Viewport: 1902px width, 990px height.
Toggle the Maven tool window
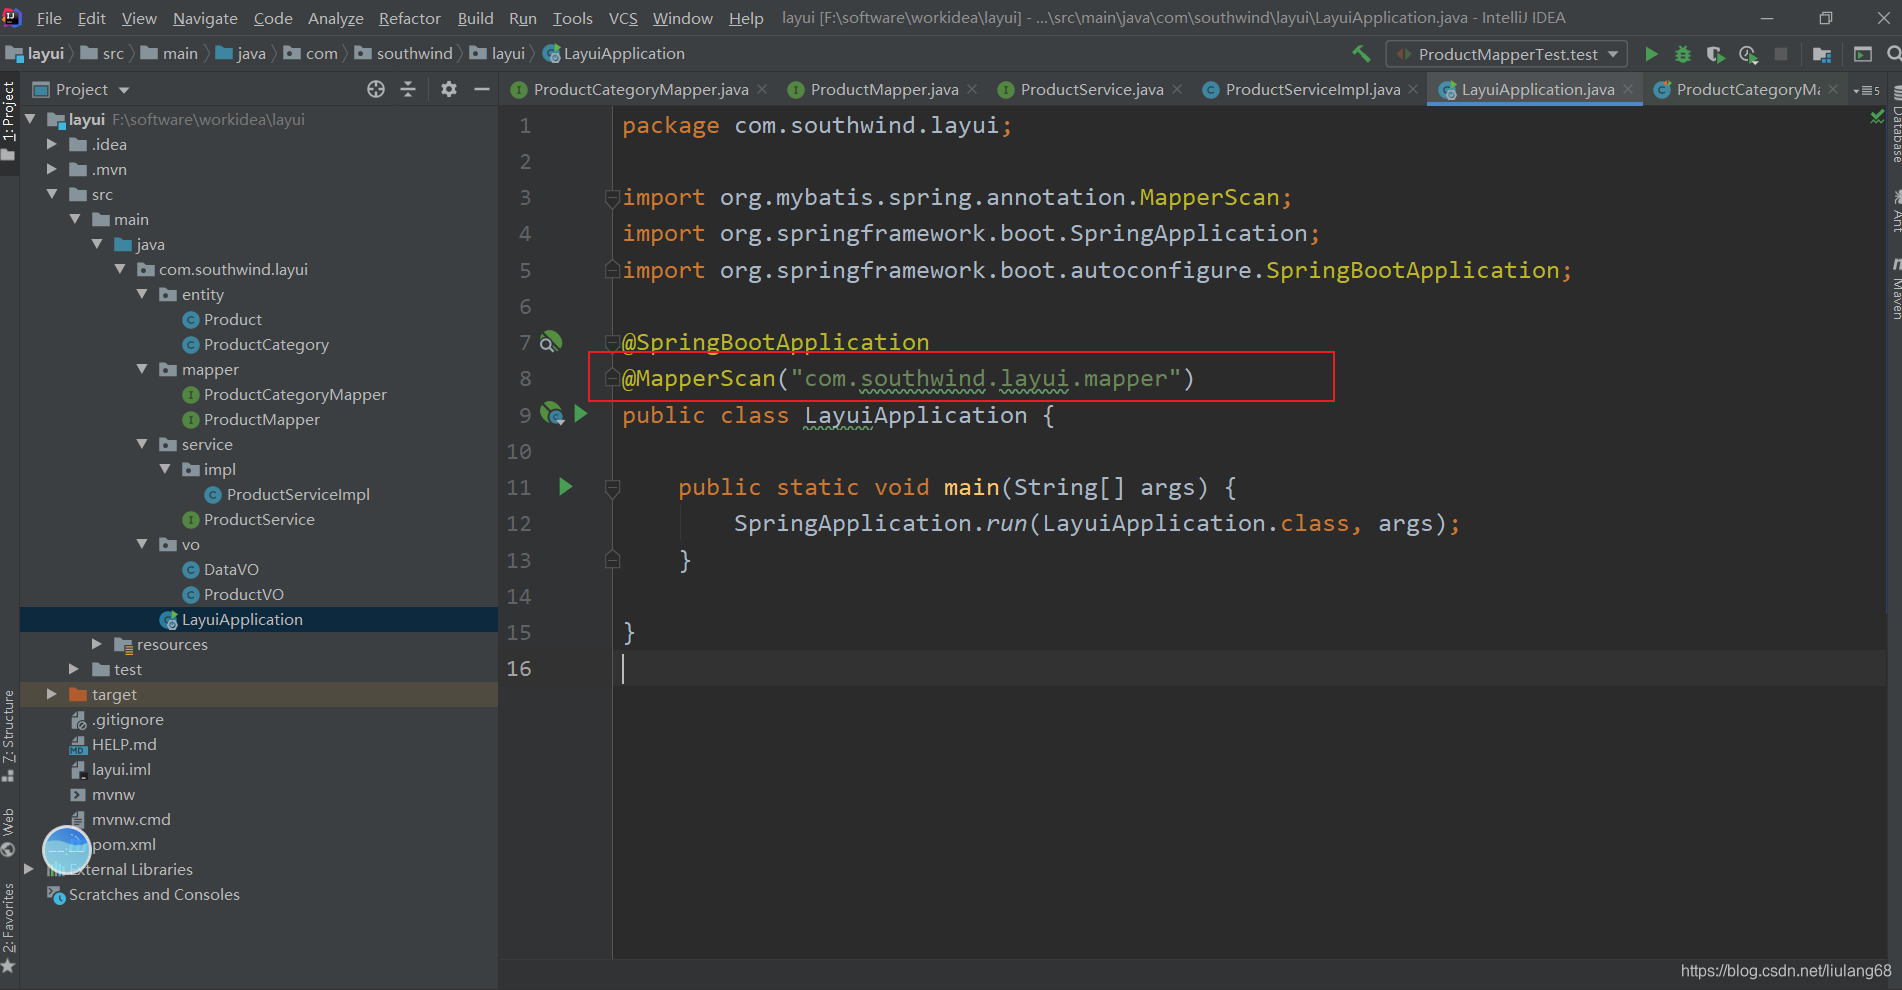(1895, 289)
